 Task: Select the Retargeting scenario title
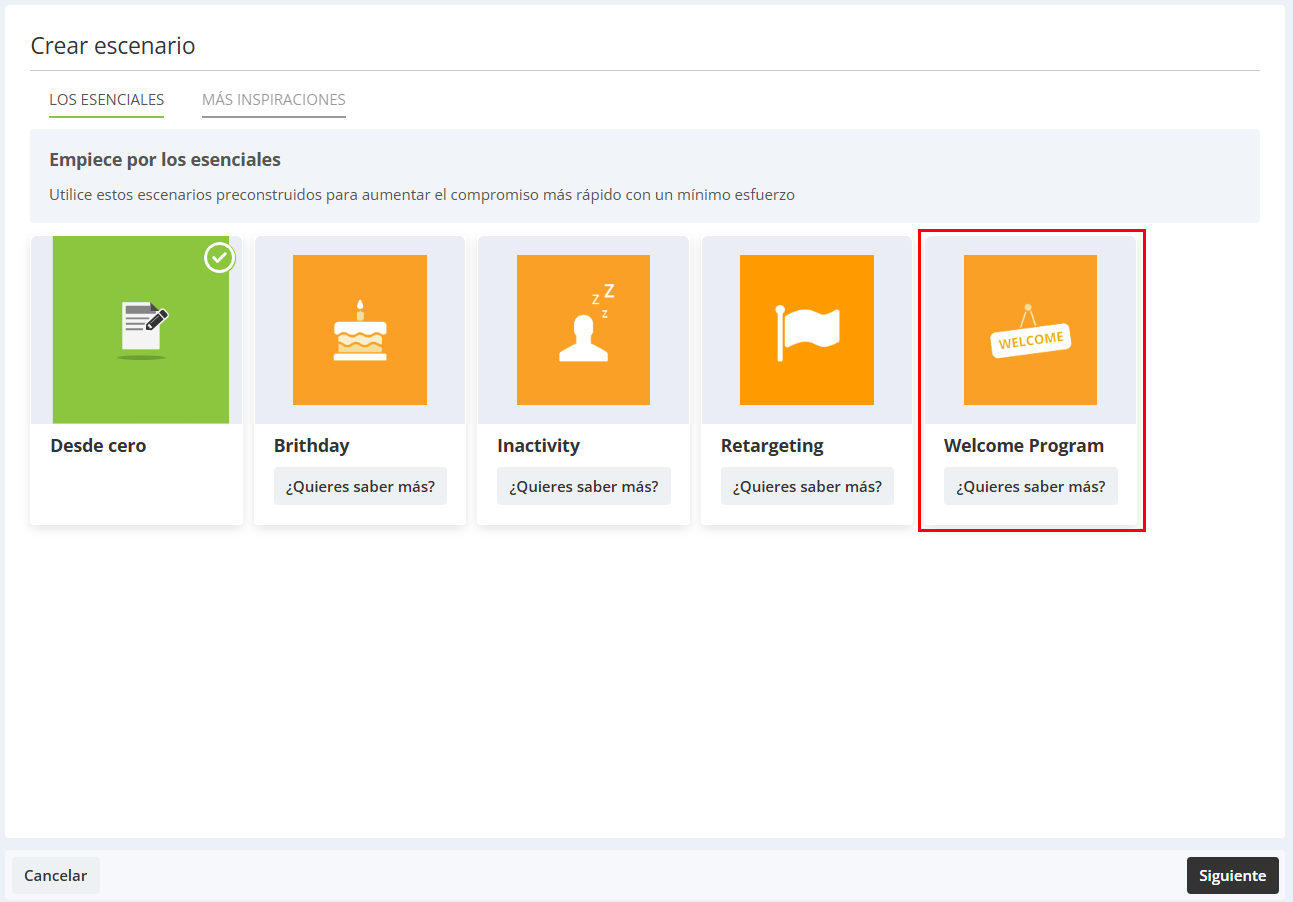772,446
